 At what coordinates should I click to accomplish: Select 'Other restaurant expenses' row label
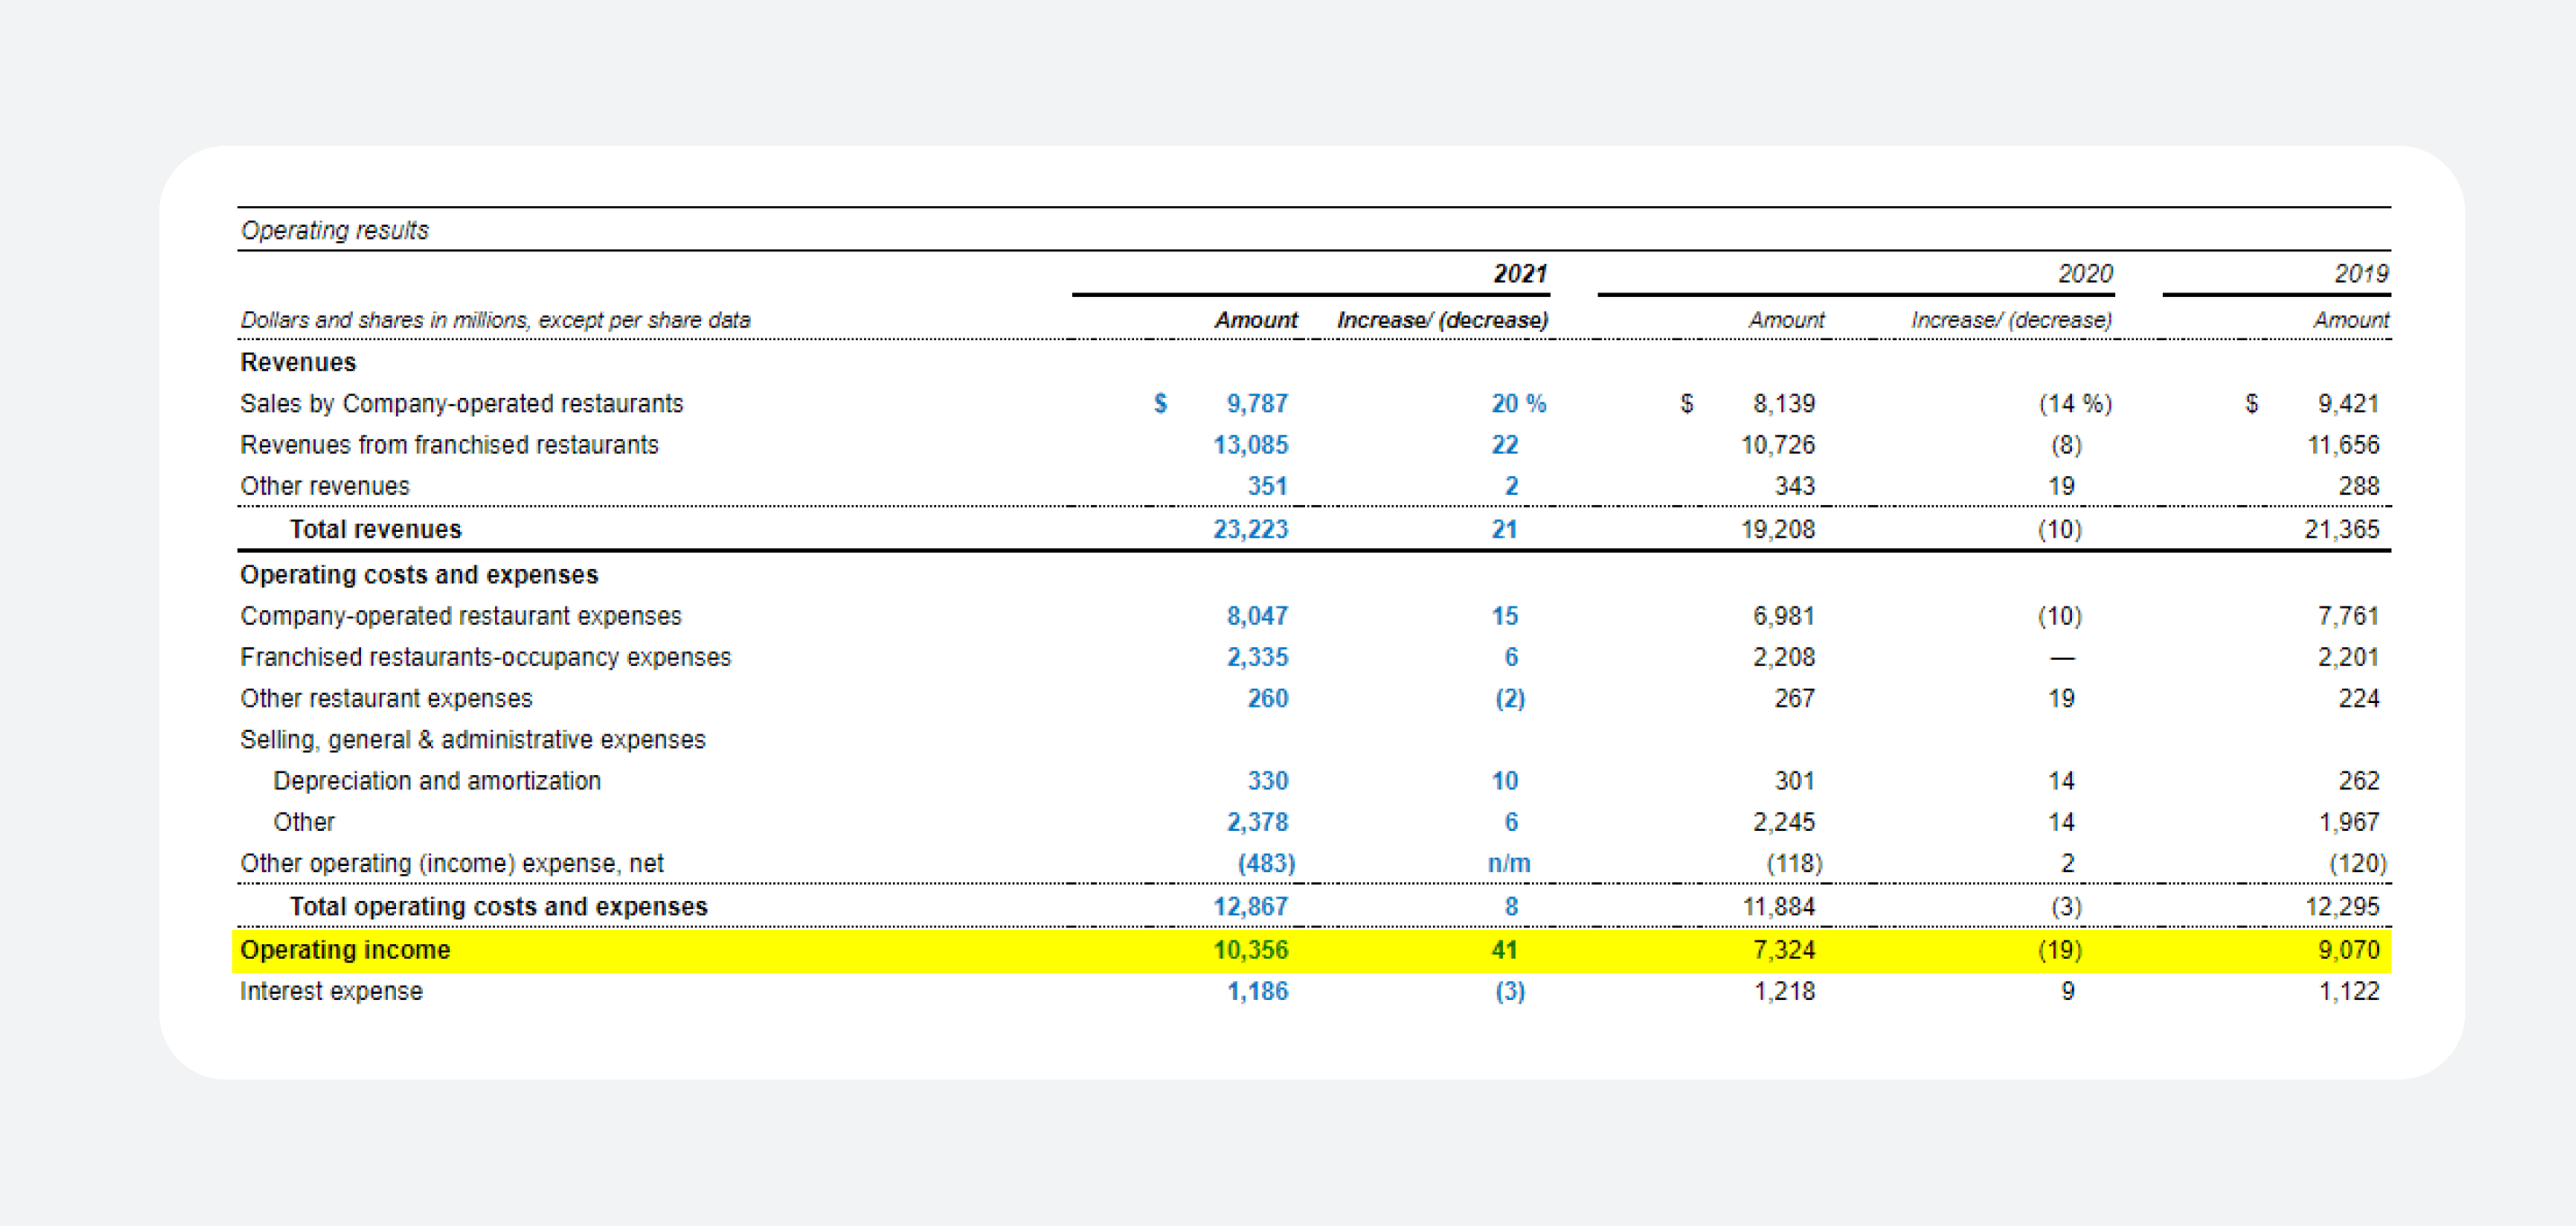click(x=386, y=698)
